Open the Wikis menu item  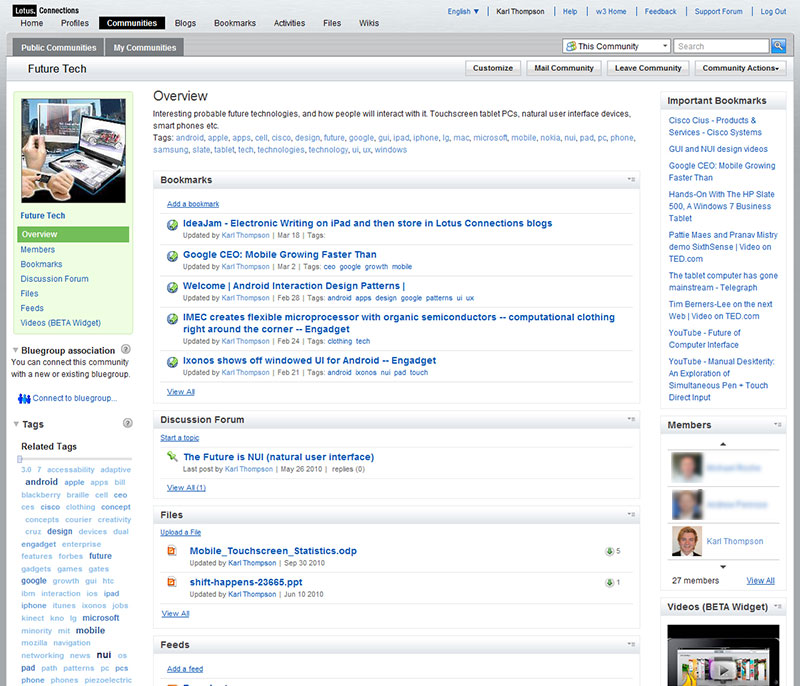tap(369, 23)
